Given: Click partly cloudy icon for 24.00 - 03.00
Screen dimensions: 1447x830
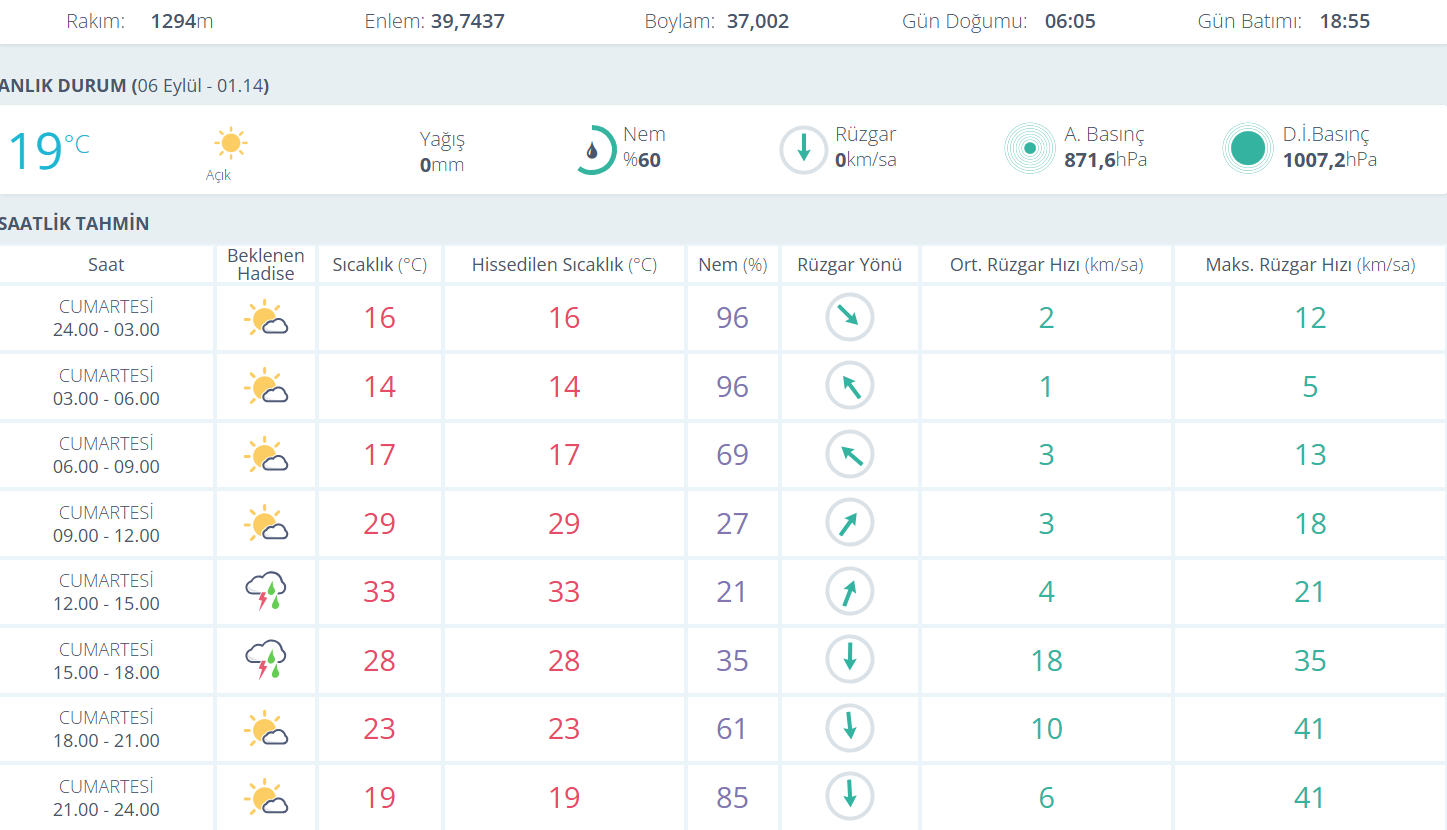Looking at the screenshot, I should pyautogui.click(x=266, y=318).
